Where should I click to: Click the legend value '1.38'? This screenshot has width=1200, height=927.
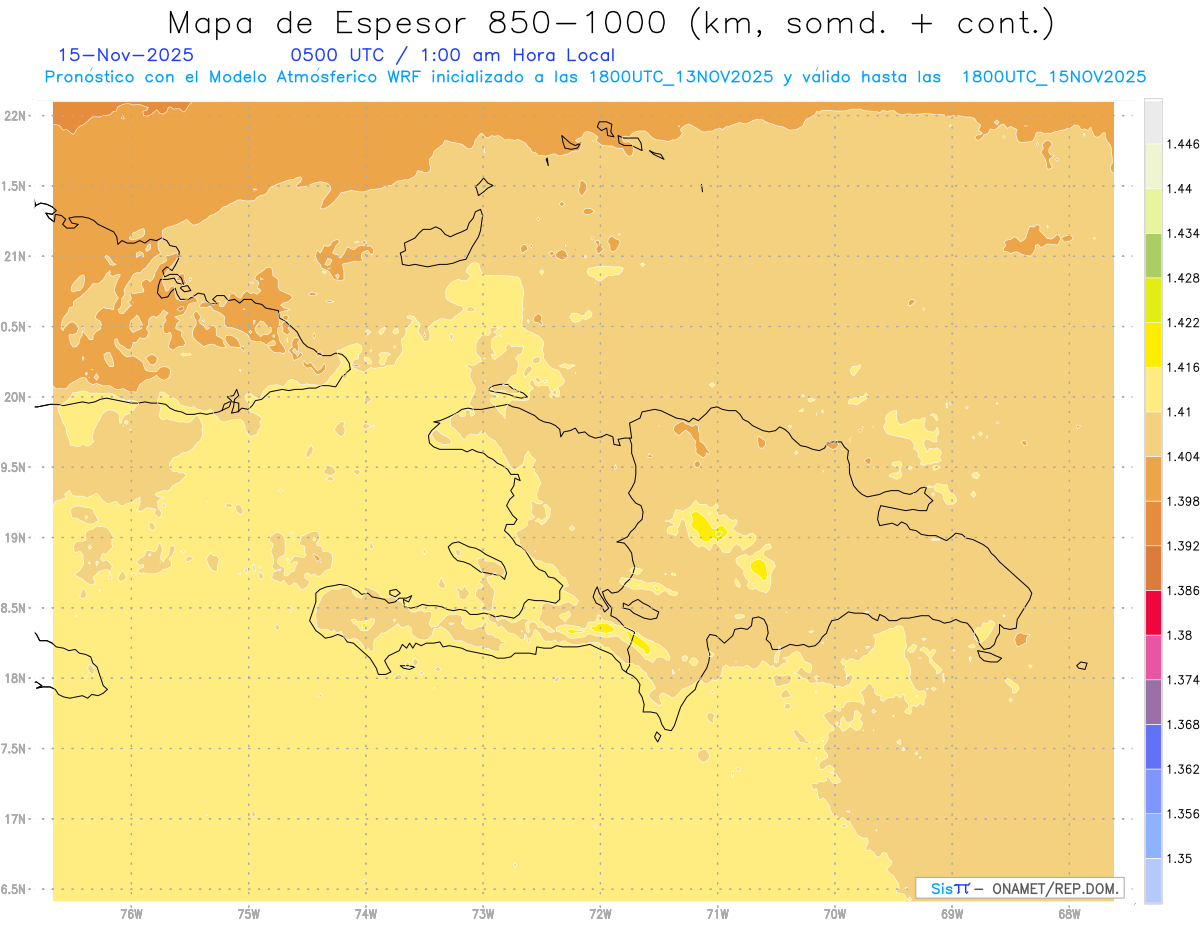pyautogui.click(x=1180, y=635)
